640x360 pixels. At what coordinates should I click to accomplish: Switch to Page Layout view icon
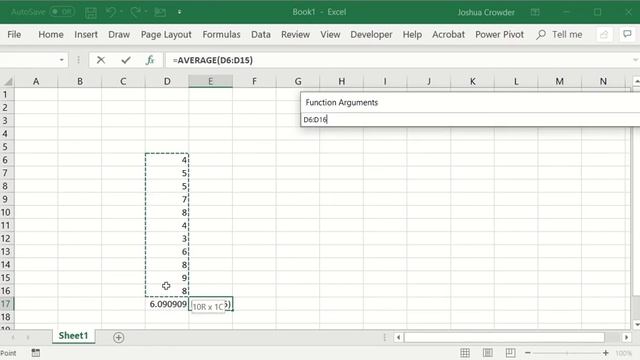pyautogui.click(x=488, y=353)
